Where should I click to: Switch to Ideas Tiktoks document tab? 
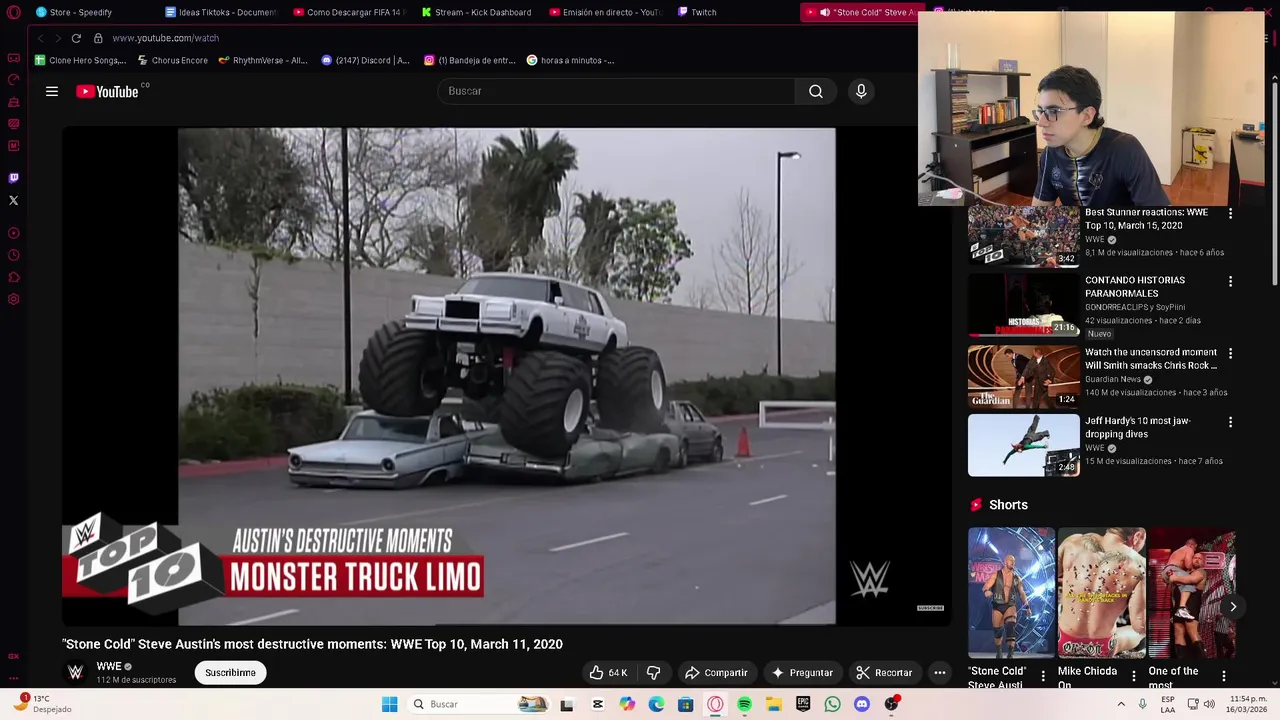coord(220,12)
